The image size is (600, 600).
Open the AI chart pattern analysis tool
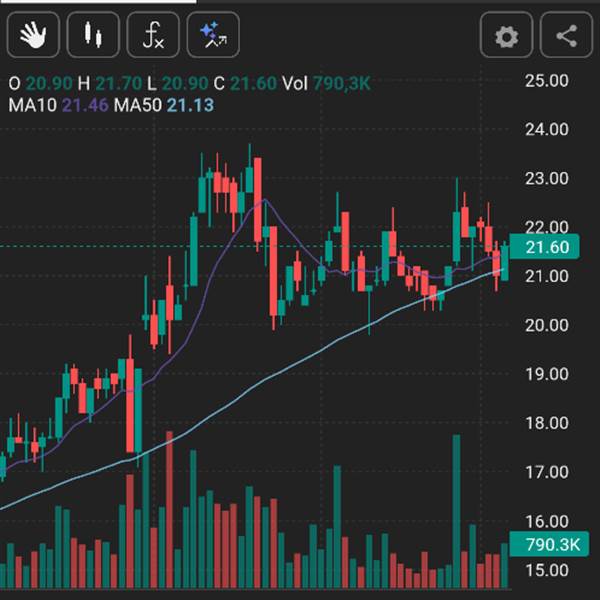[x=213, y=35]
